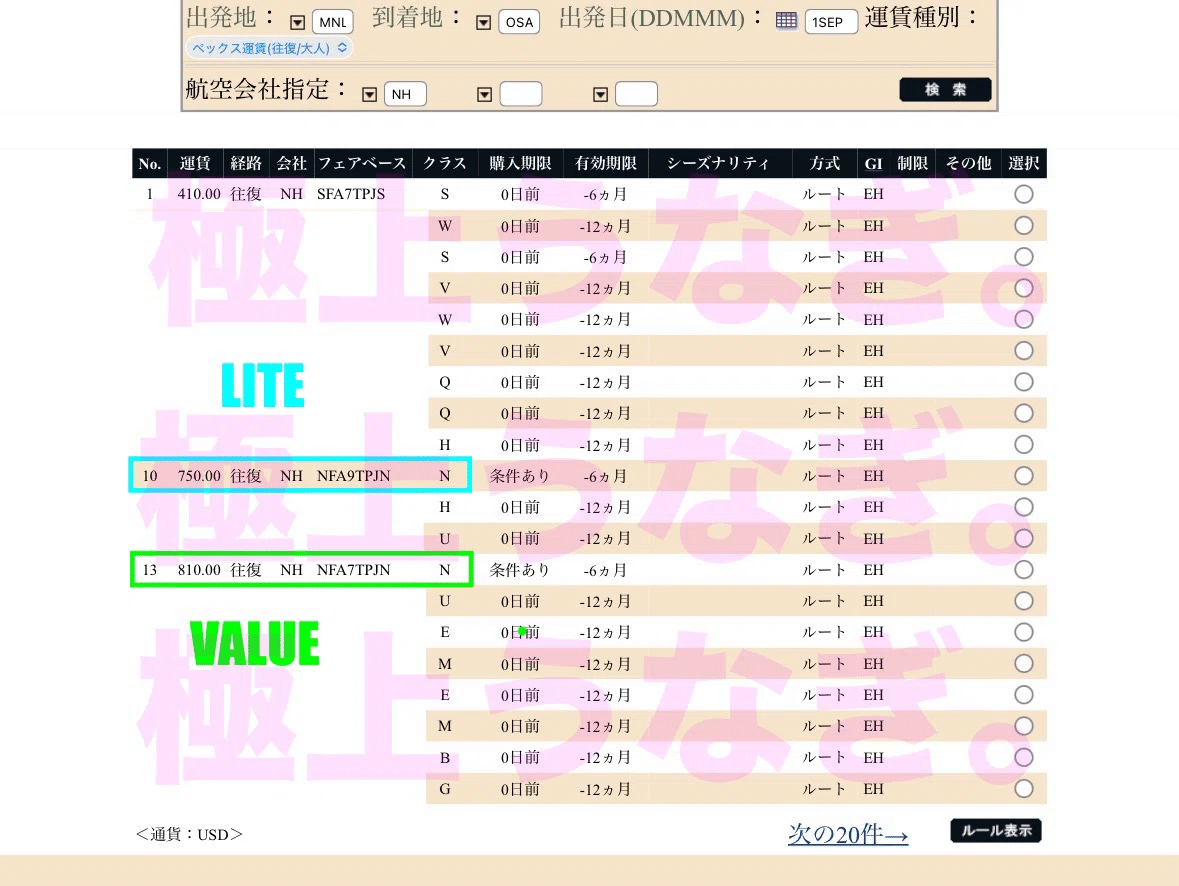Screen dimensions: 1179x886
Task: Click fare basis SFA7TPJS
Action: point(351,194)
